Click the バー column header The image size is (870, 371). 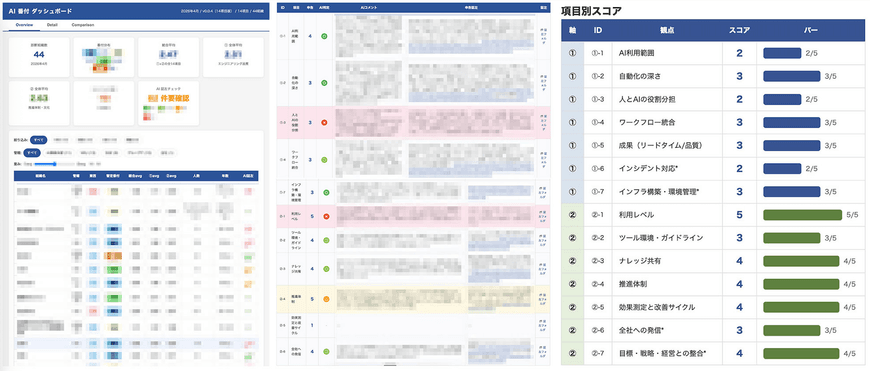(x=810, y=31)
